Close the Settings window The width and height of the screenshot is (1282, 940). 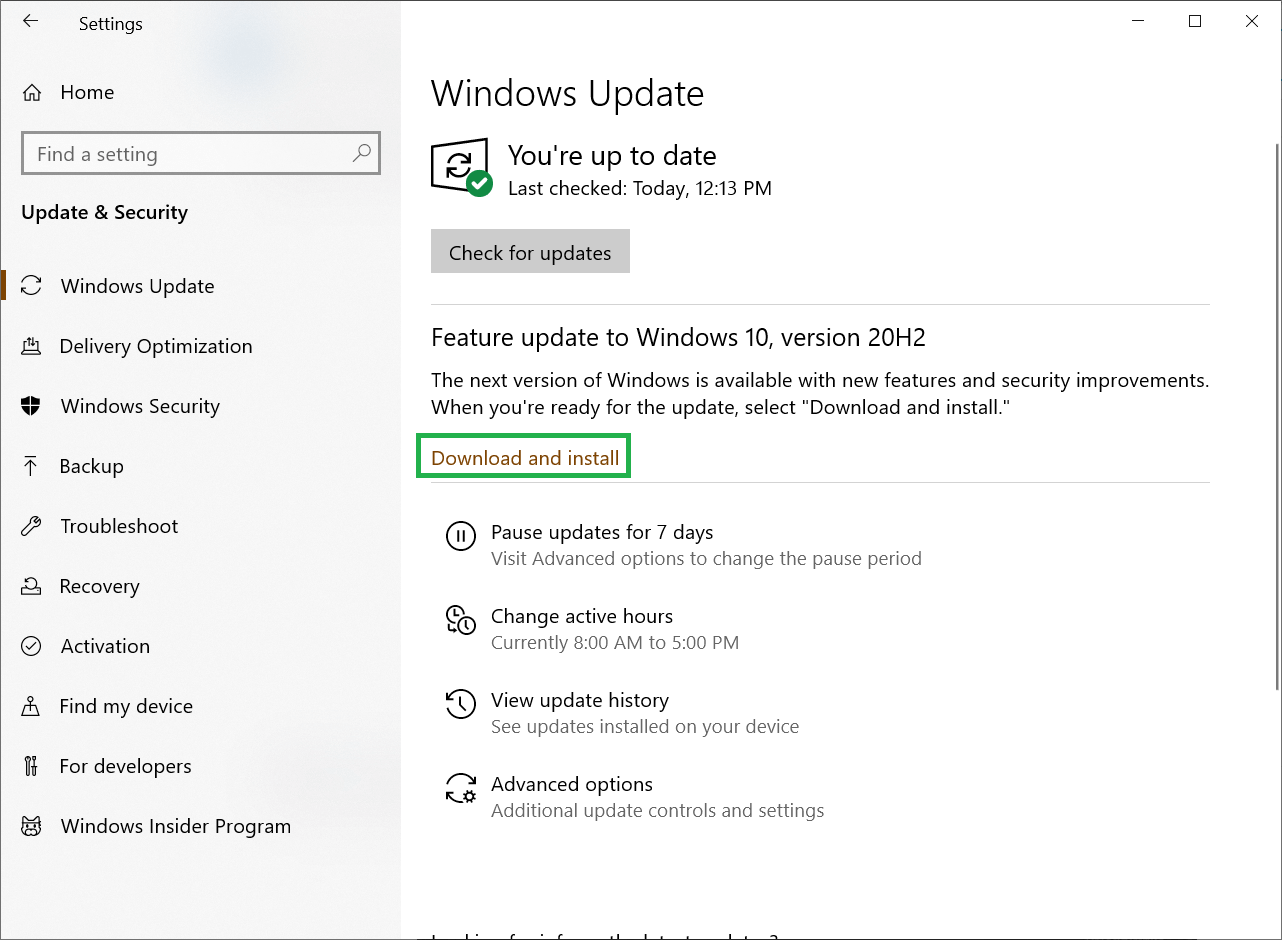1252,21
